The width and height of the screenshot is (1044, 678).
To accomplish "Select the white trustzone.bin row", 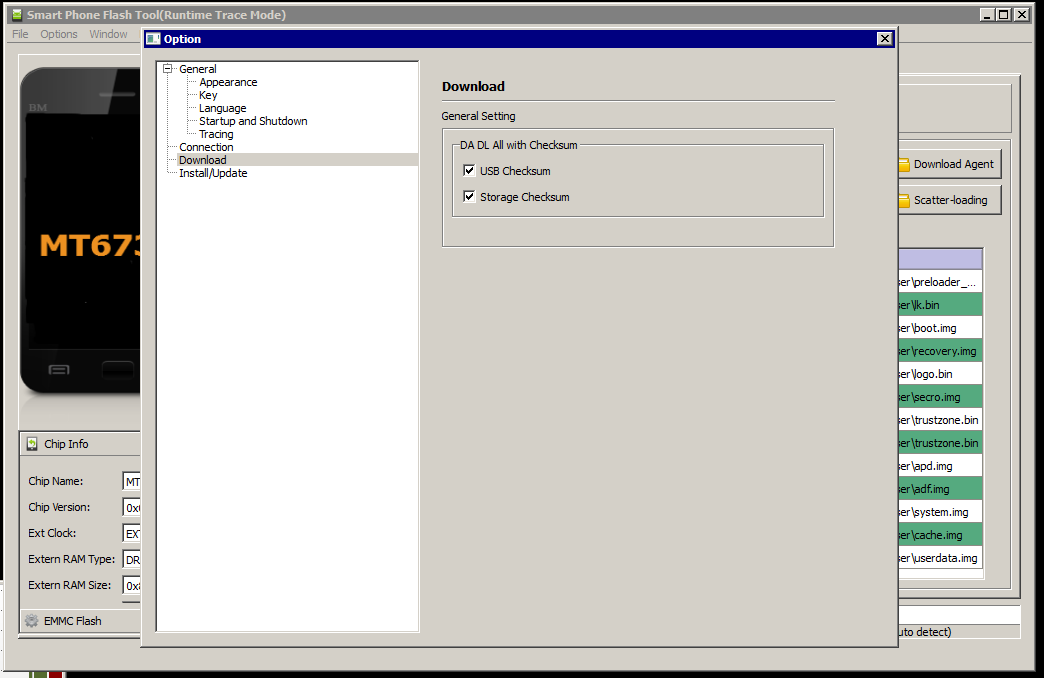I will [x=940, y=420].
